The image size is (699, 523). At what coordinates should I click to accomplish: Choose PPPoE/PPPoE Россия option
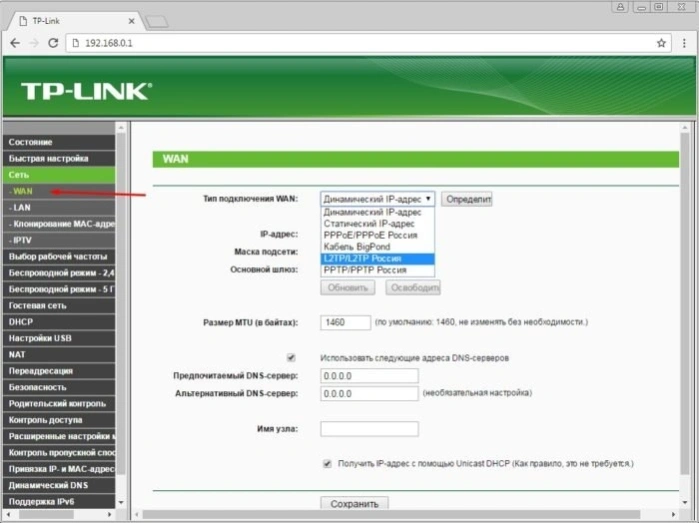coord(378,235)
